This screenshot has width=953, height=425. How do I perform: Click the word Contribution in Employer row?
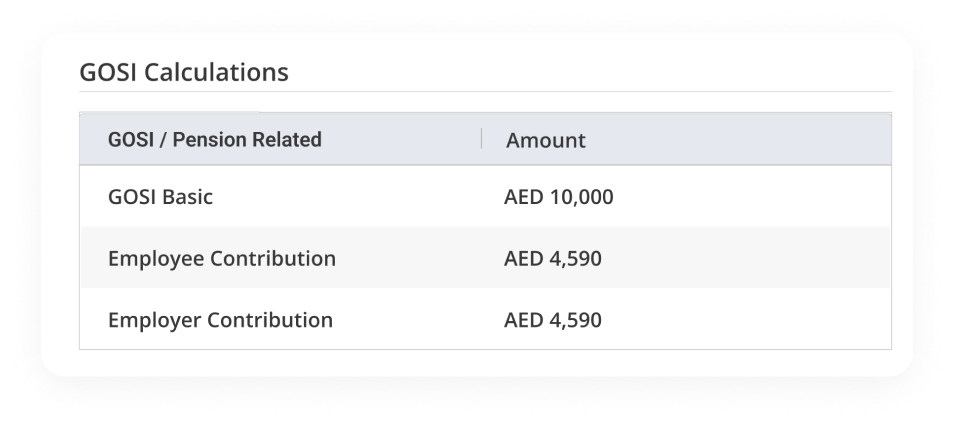(270, 320)
